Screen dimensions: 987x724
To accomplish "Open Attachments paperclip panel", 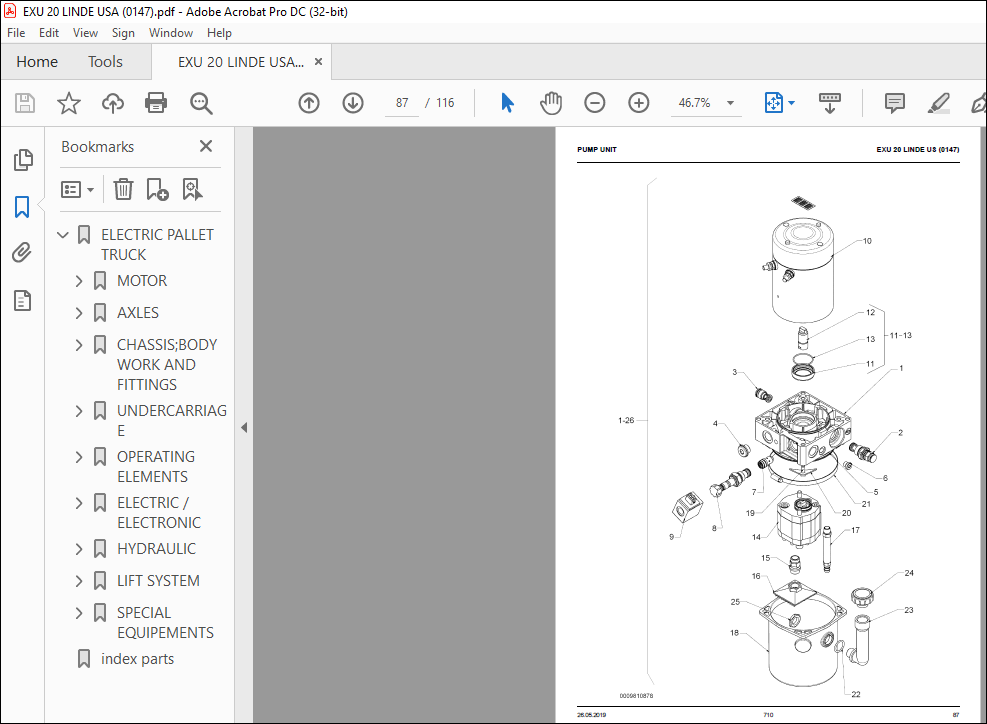I will click(x=22, y=252).
